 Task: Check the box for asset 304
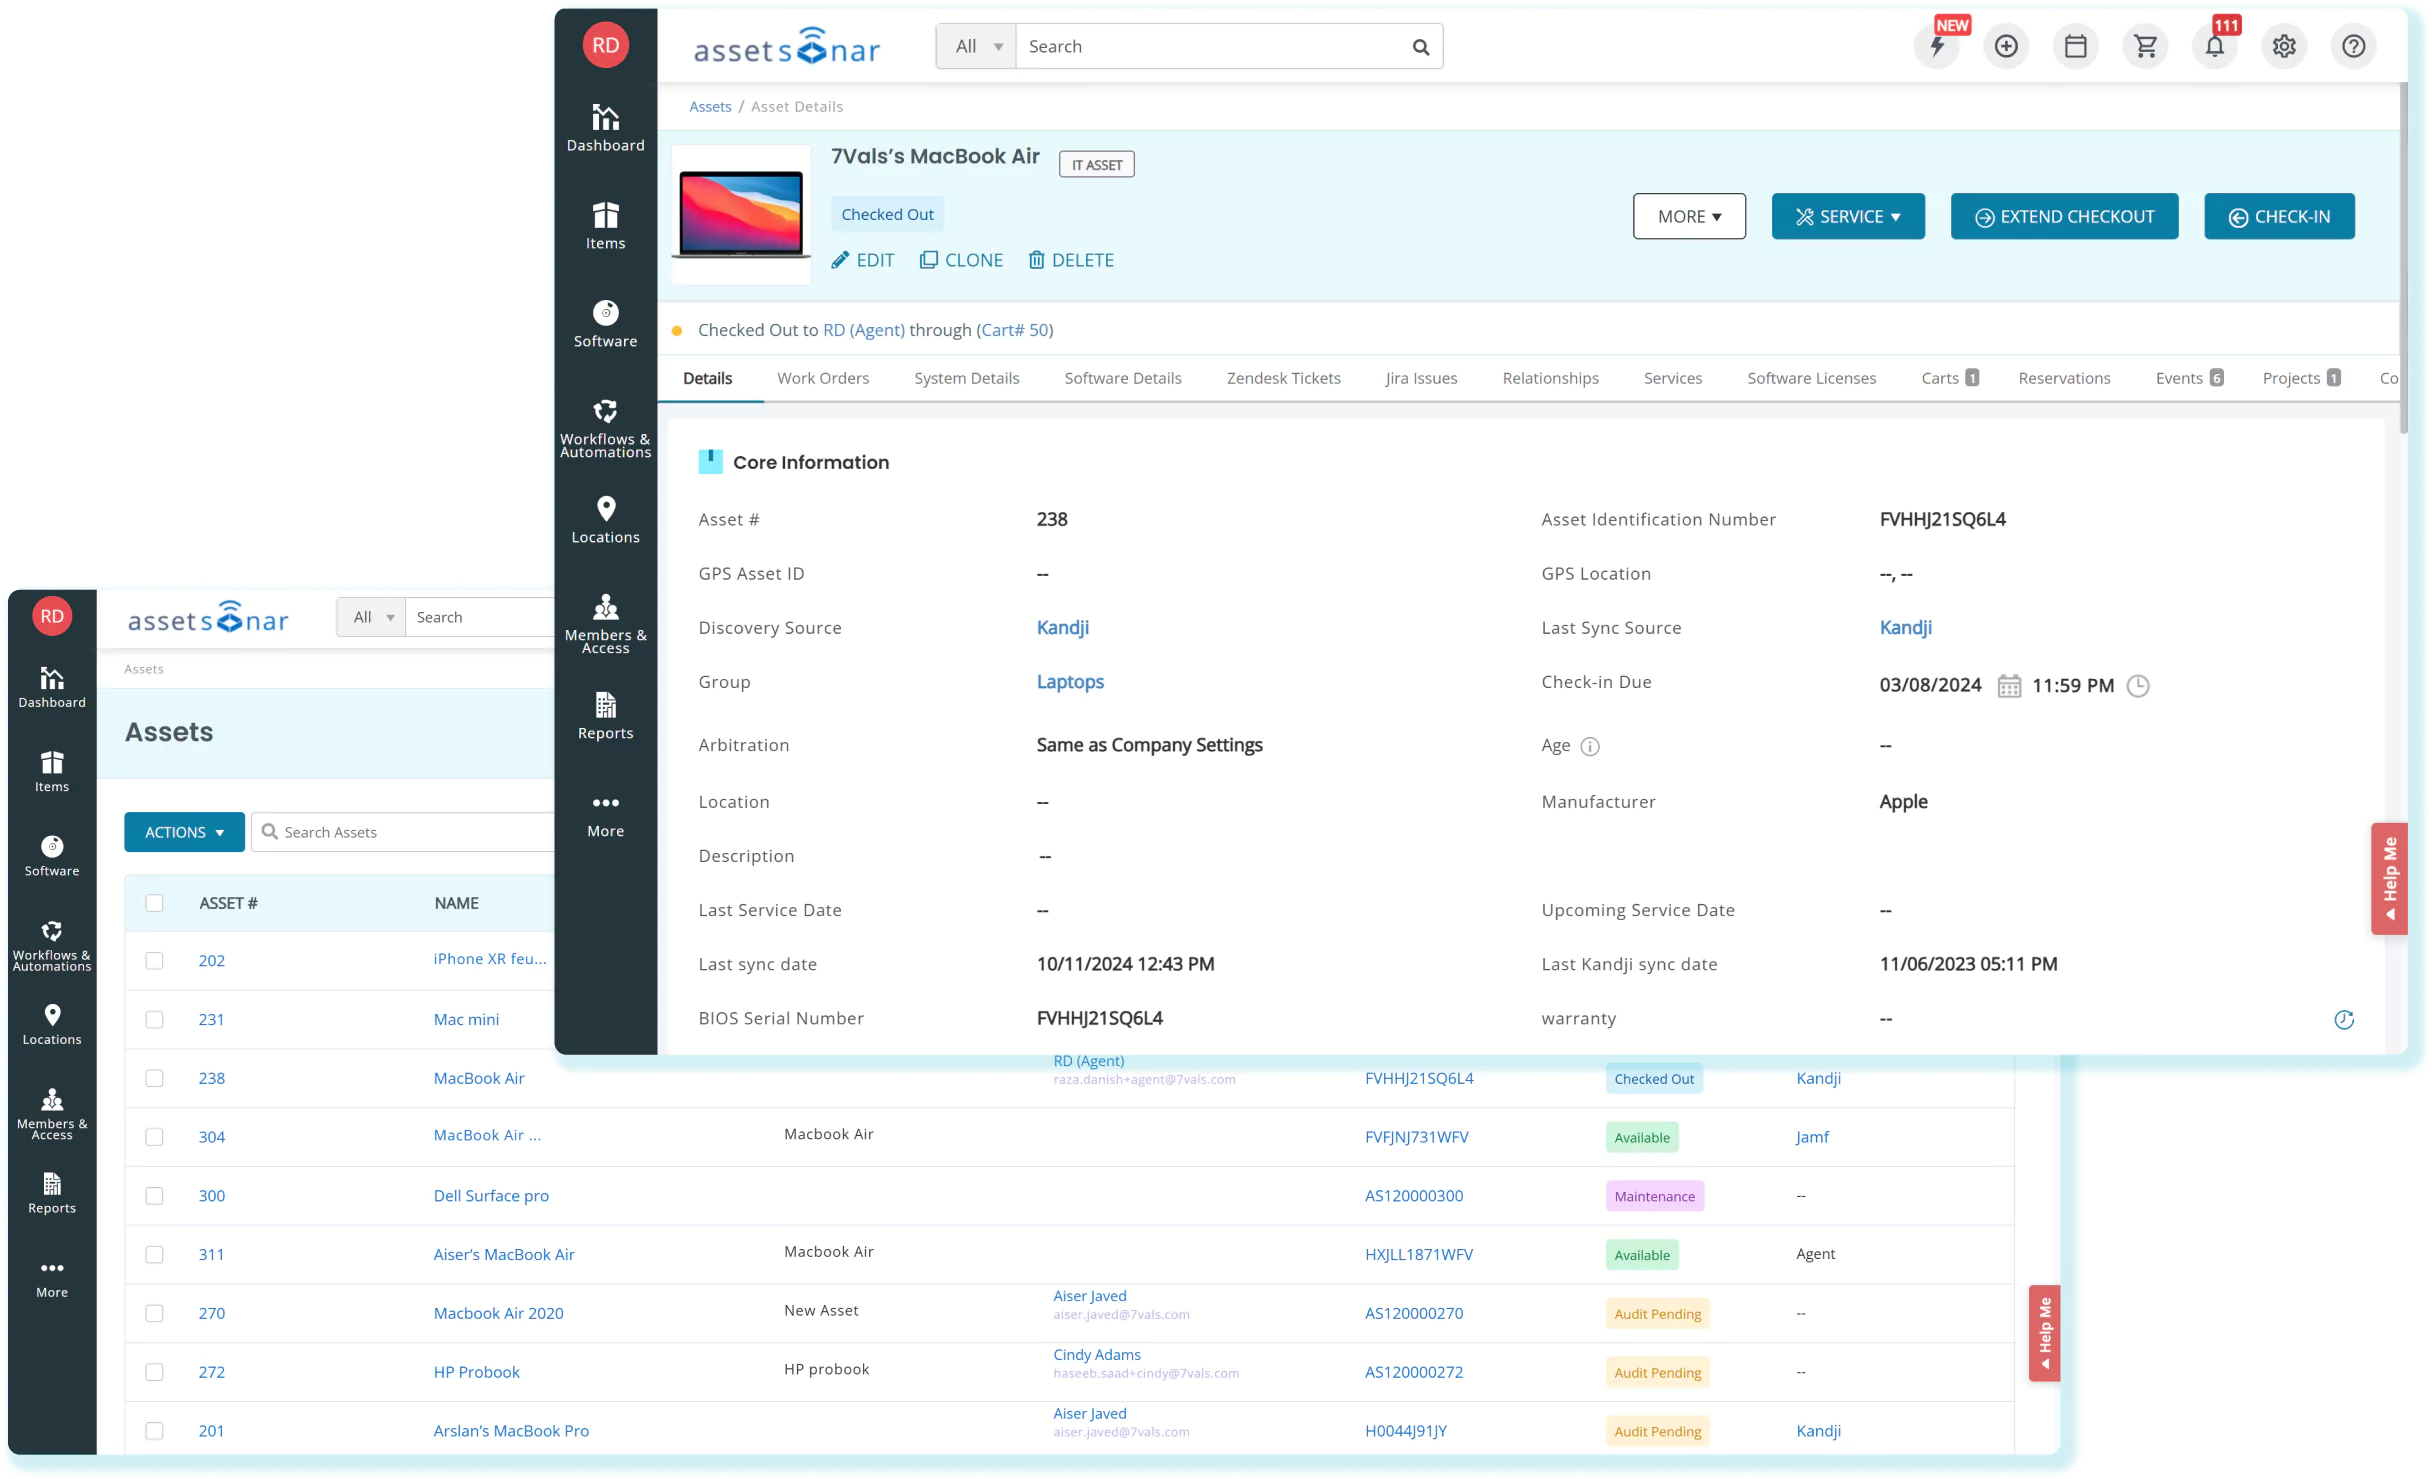tap(154, 1137)
